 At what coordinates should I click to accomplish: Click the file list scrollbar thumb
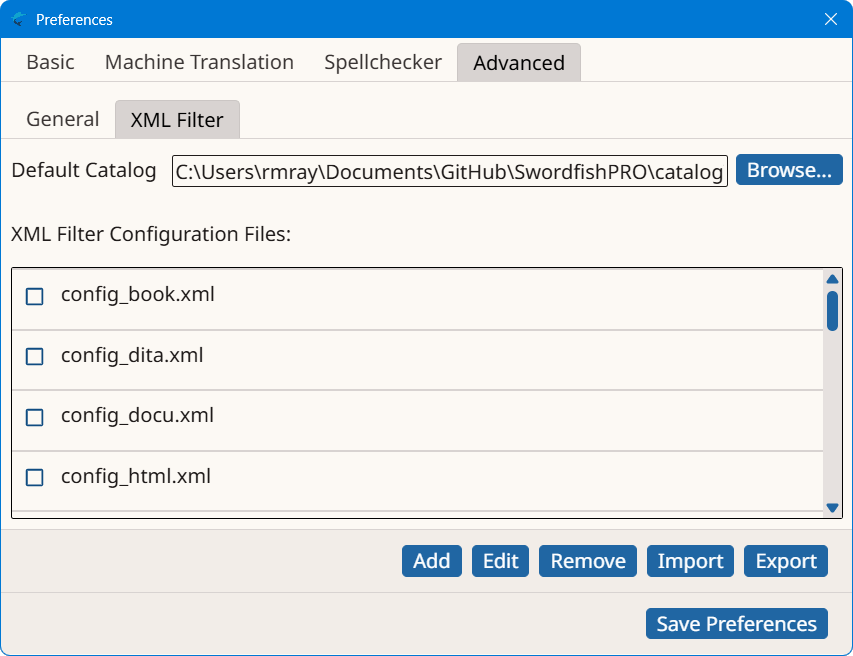(x=832, y=311)
